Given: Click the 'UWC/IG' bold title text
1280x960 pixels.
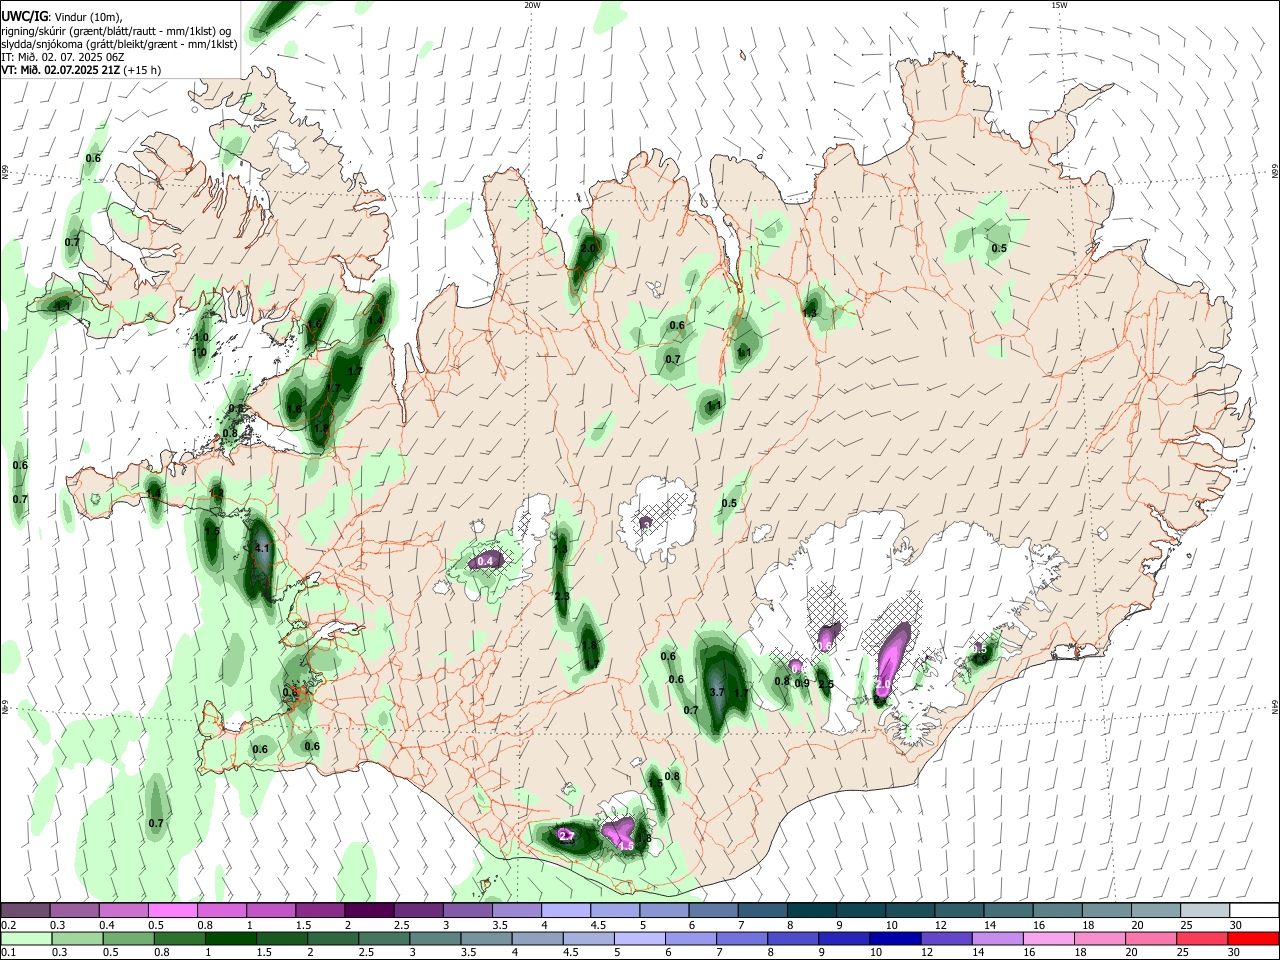Looking at the screenshot, I should tap(24, 17).
